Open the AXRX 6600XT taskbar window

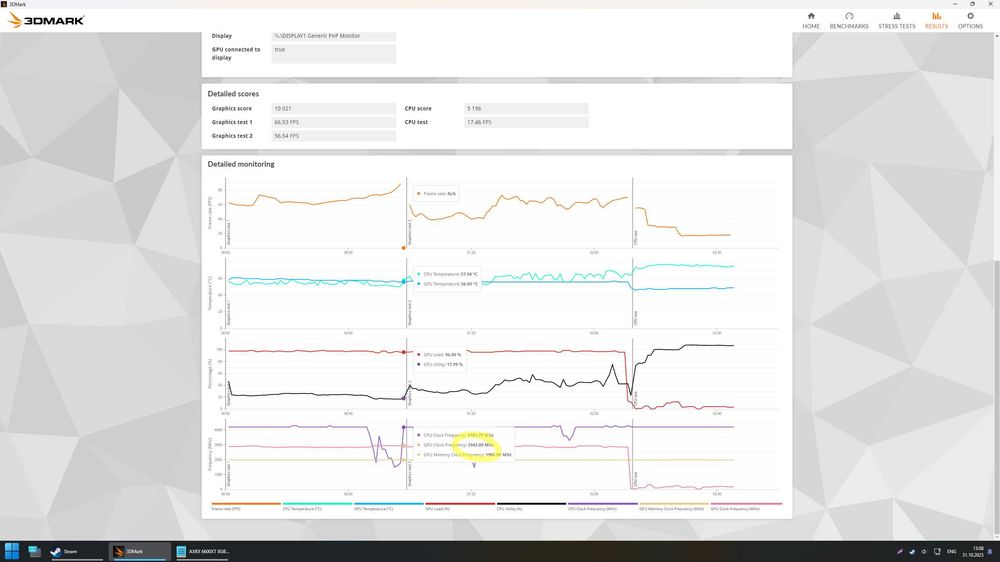point(203,551)
